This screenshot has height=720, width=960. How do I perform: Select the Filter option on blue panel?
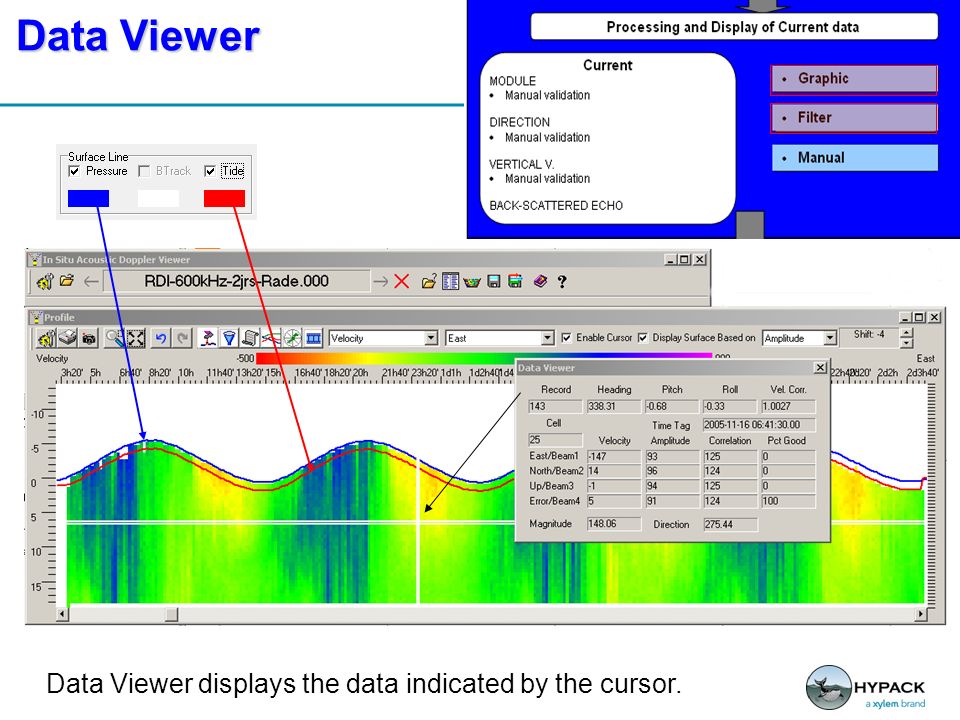pyautogui.click(x=854, y=118)
